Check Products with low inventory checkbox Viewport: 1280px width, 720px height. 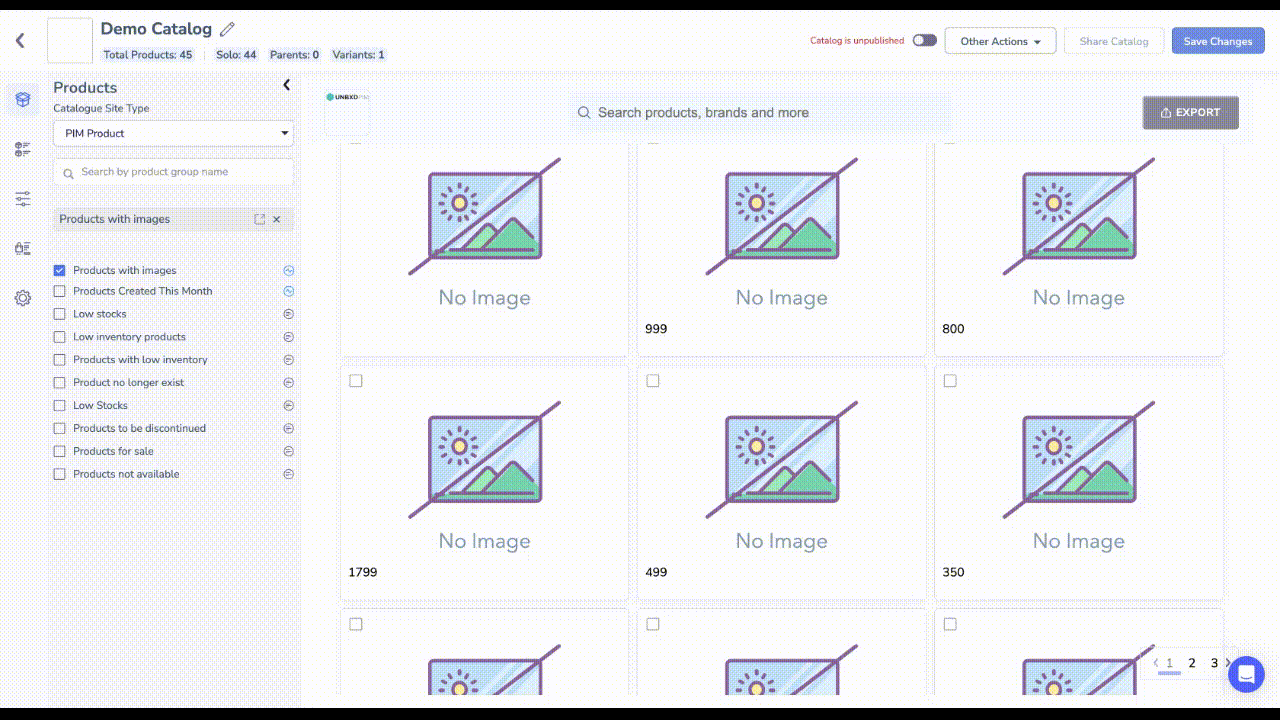coord(60,360)
